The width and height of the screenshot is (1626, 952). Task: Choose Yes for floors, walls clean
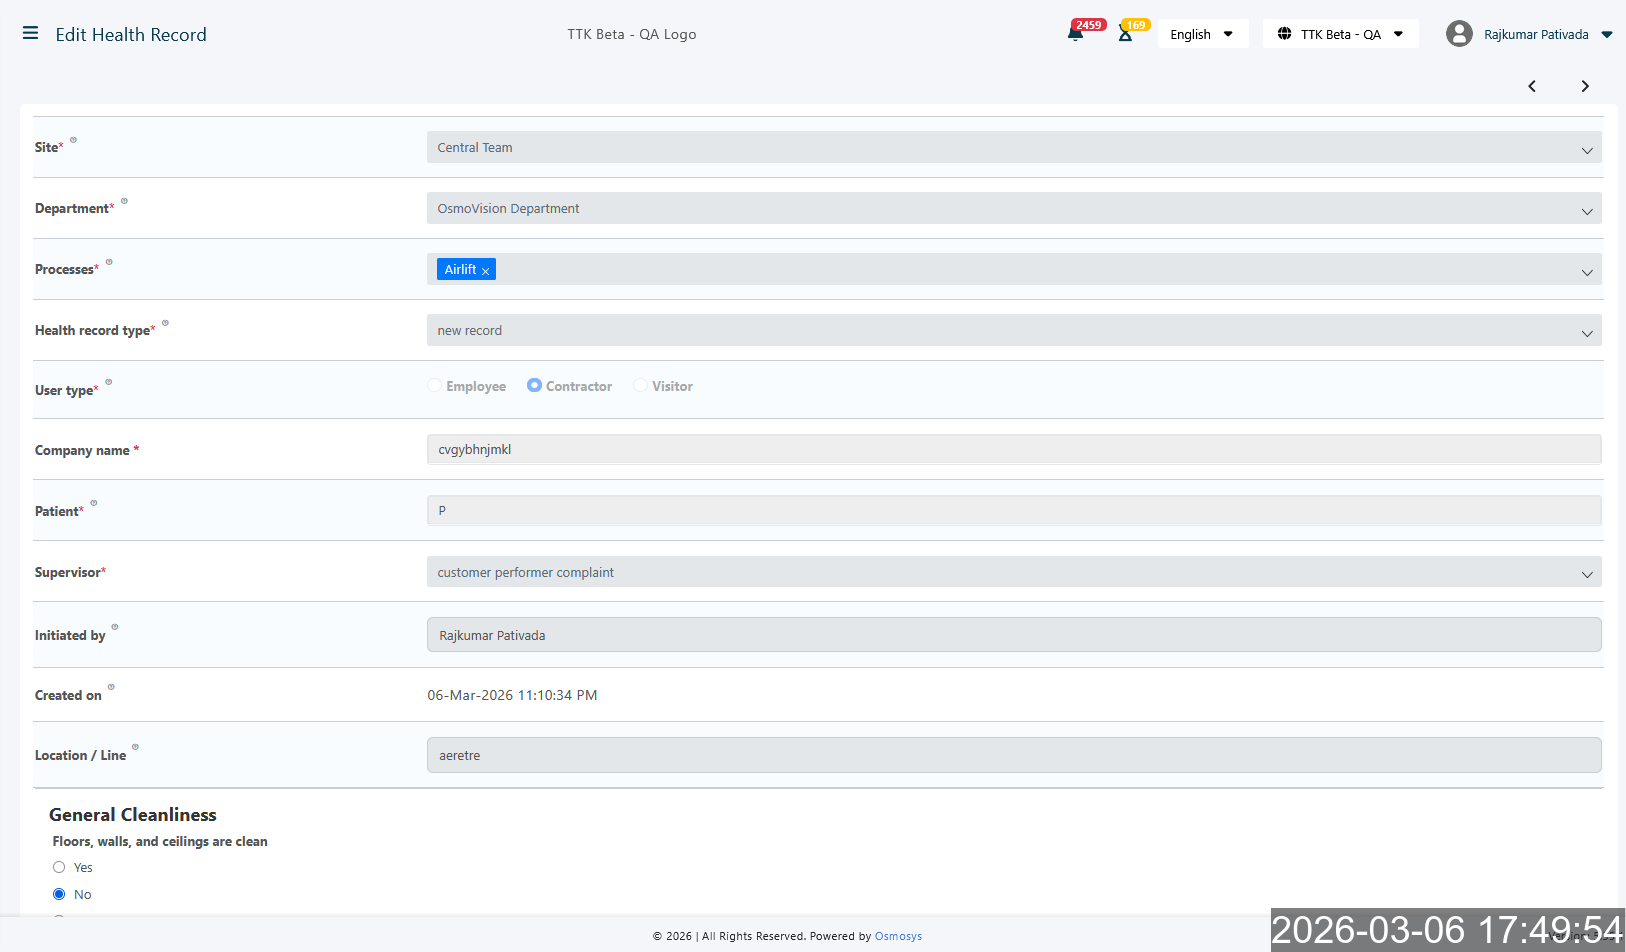pos(59,867)
